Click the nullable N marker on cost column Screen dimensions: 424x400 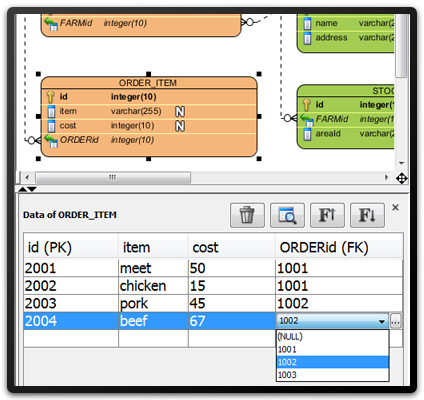click(x=180, y=126)
